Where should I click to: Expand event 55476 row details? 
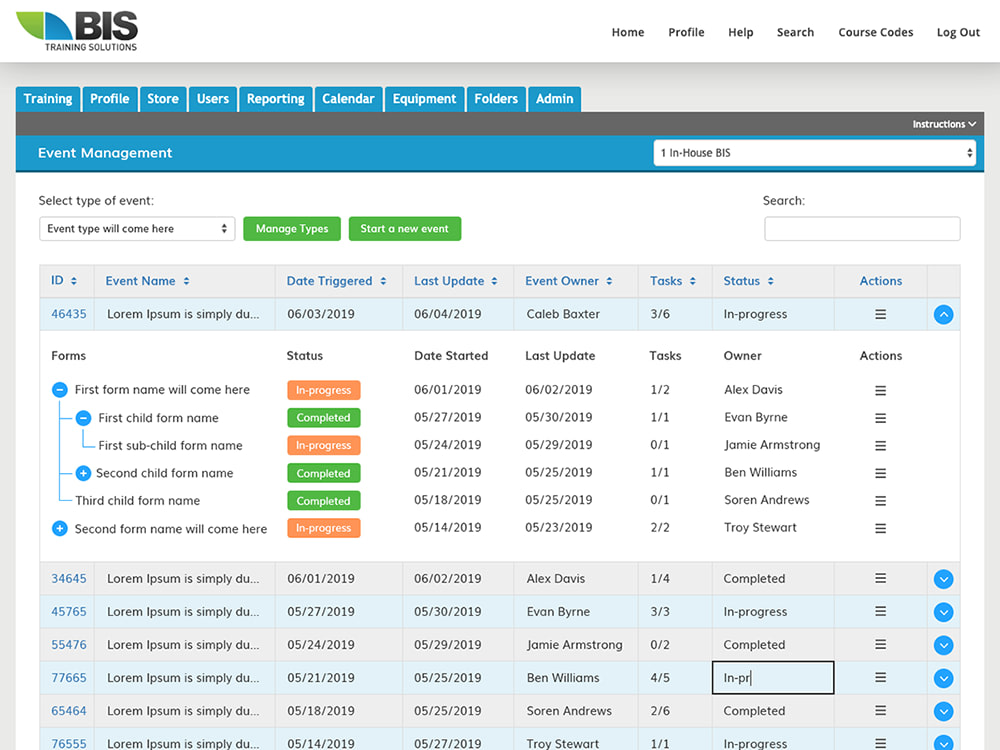pos(943,645)
